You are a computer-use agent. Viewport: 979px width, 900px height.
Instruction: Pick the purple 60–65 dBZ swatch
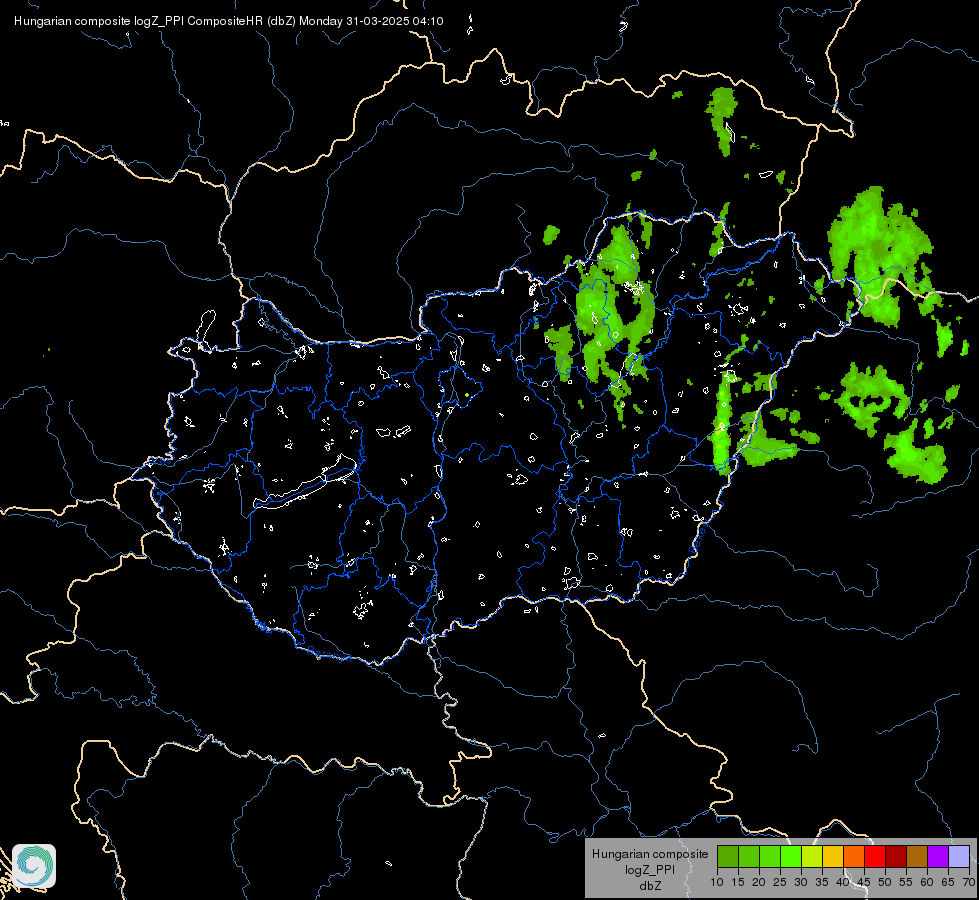938,856
